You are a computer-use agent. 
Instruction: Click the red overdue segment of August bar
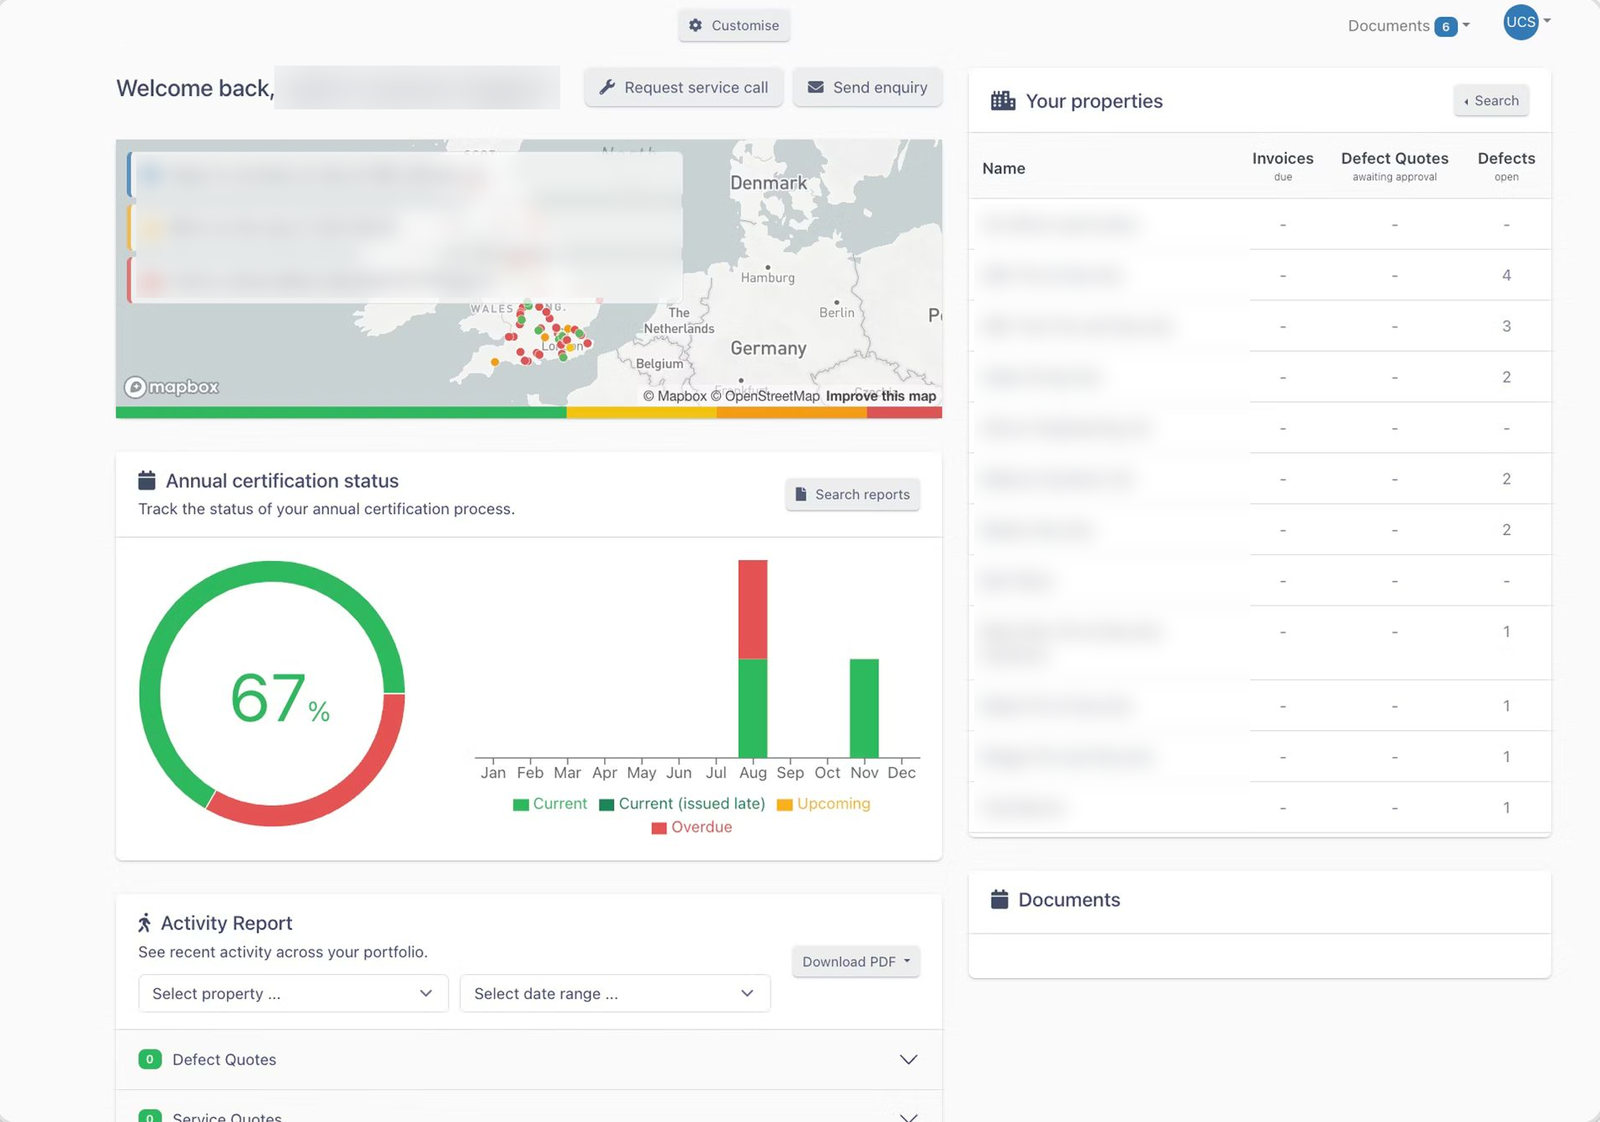(753, 609)
